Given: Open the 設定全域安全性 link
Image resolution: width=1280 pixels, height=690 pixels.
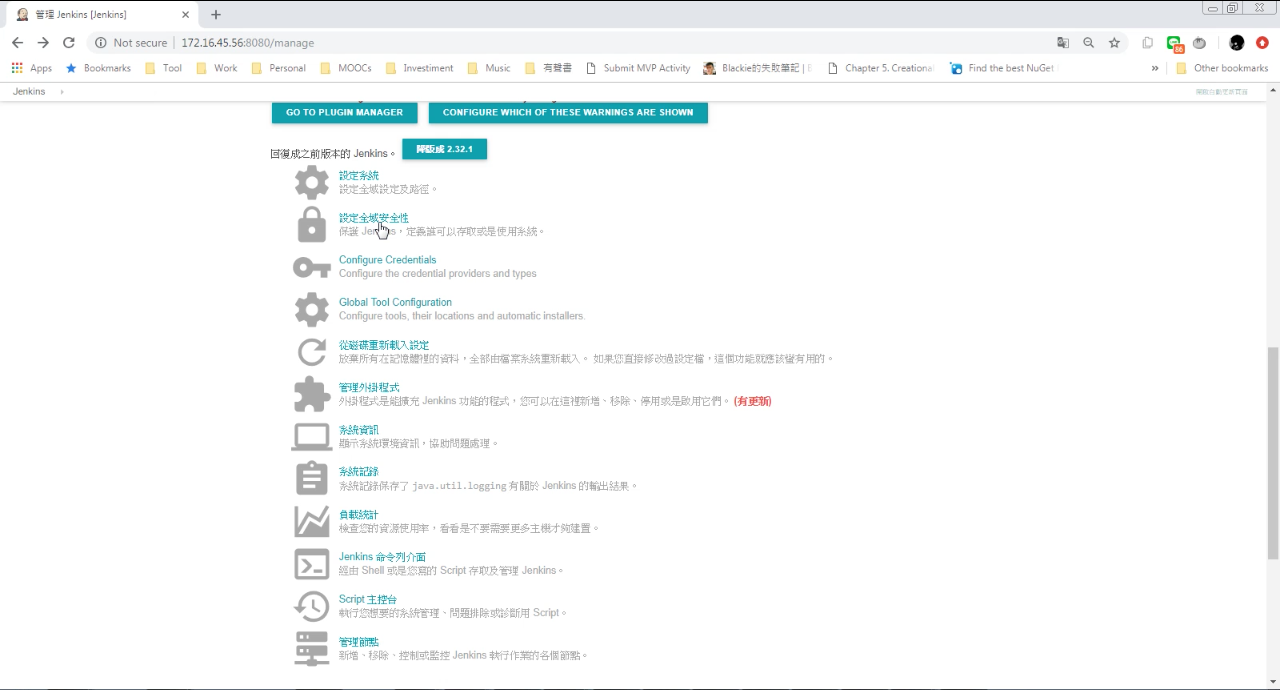Looking at the screenshot, I should click(x=373, y=217).
